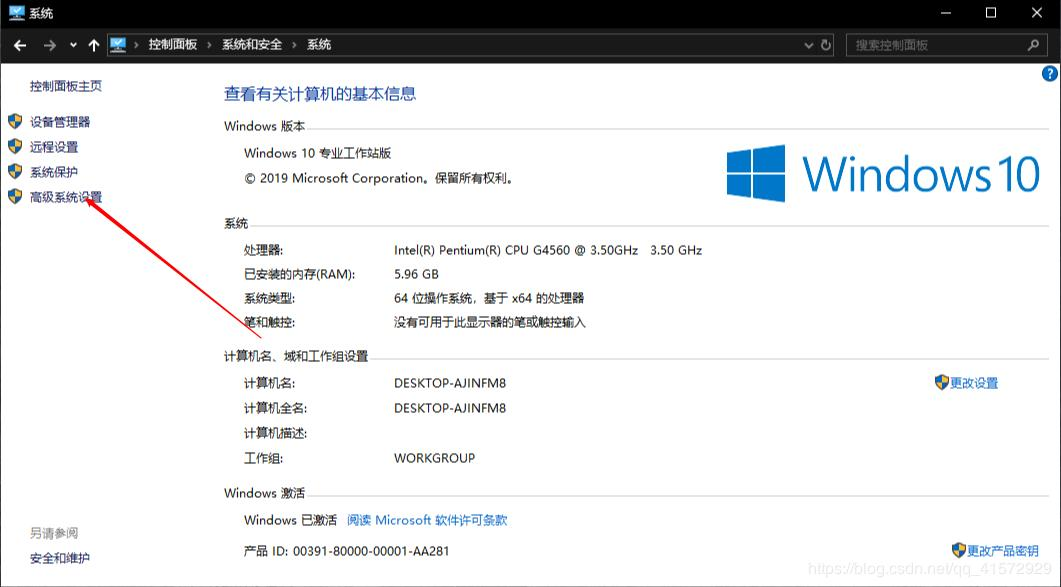The width and height of the screenshot is (1061, 587).
Task: Select 控制面板 in the breadcrumb
Action: (173, 45)
